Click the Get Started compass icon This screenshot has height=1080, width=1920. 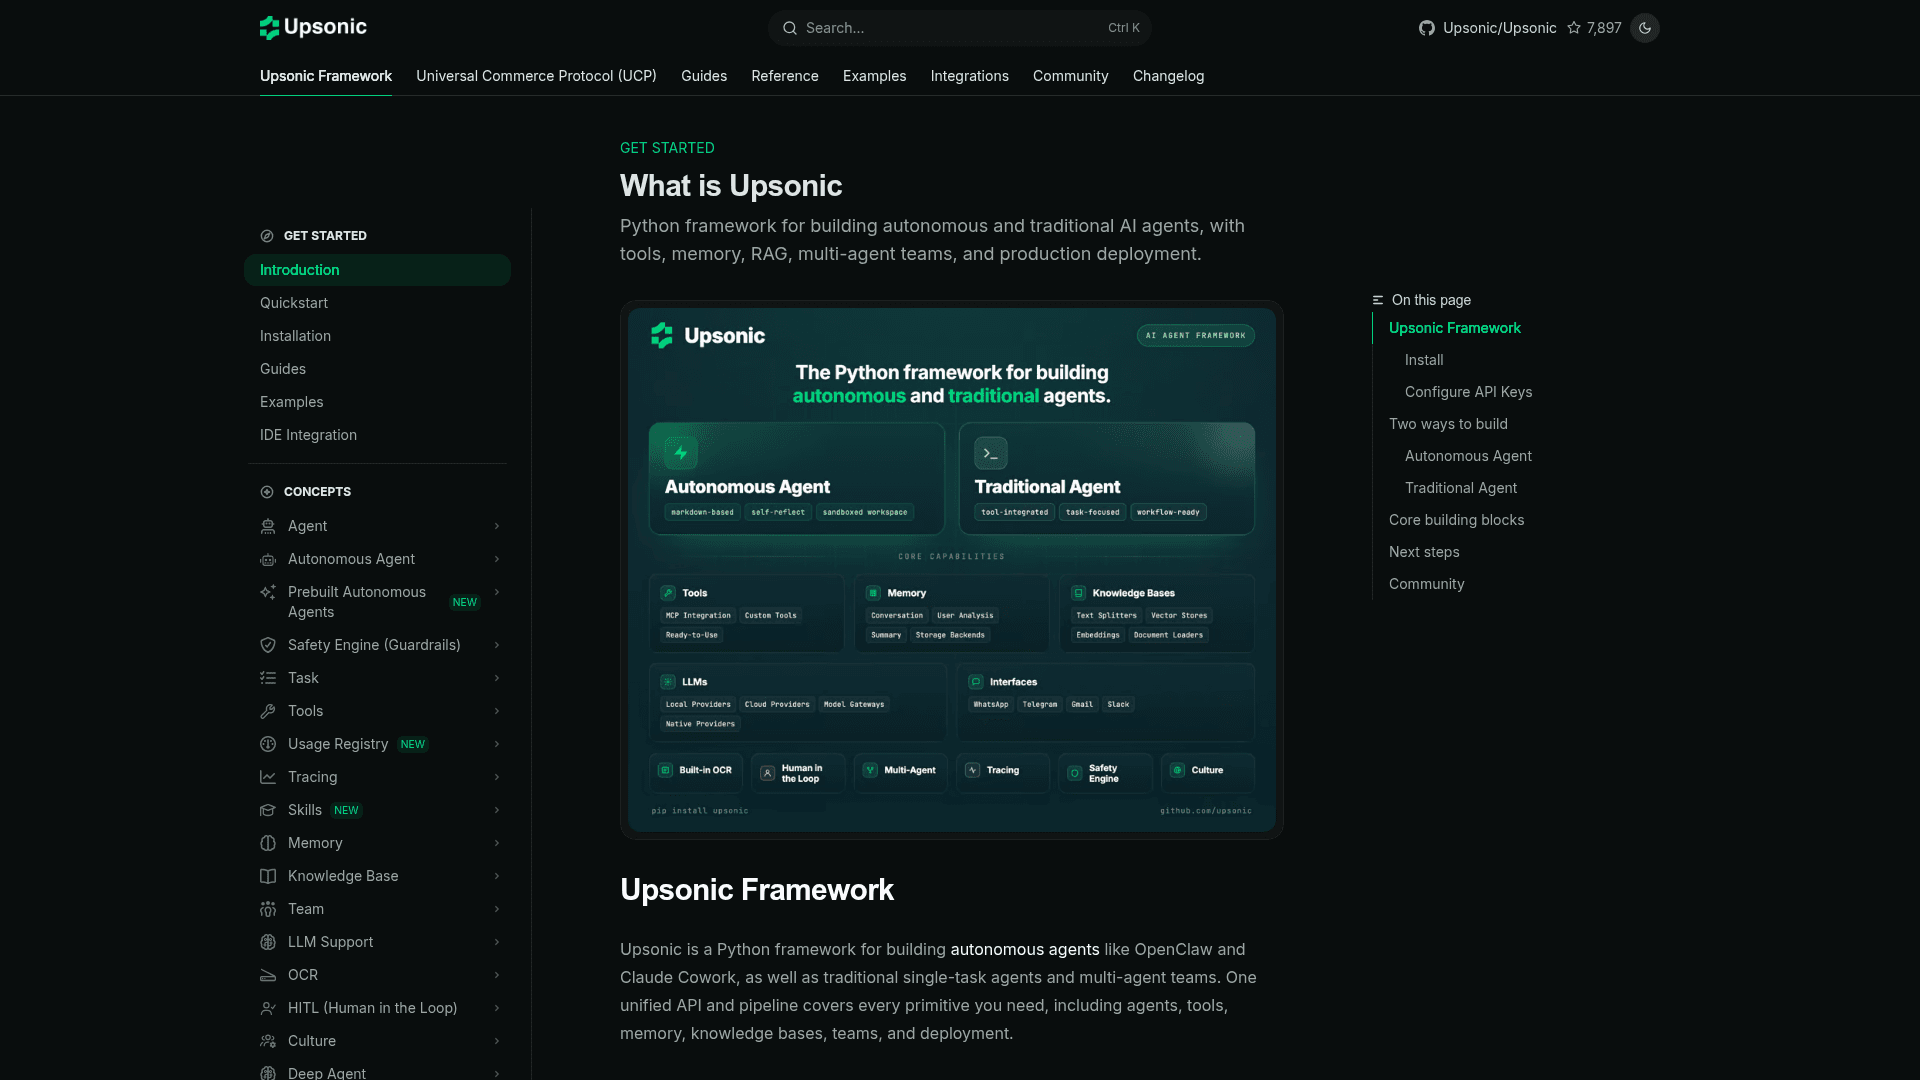click(267, 236)
